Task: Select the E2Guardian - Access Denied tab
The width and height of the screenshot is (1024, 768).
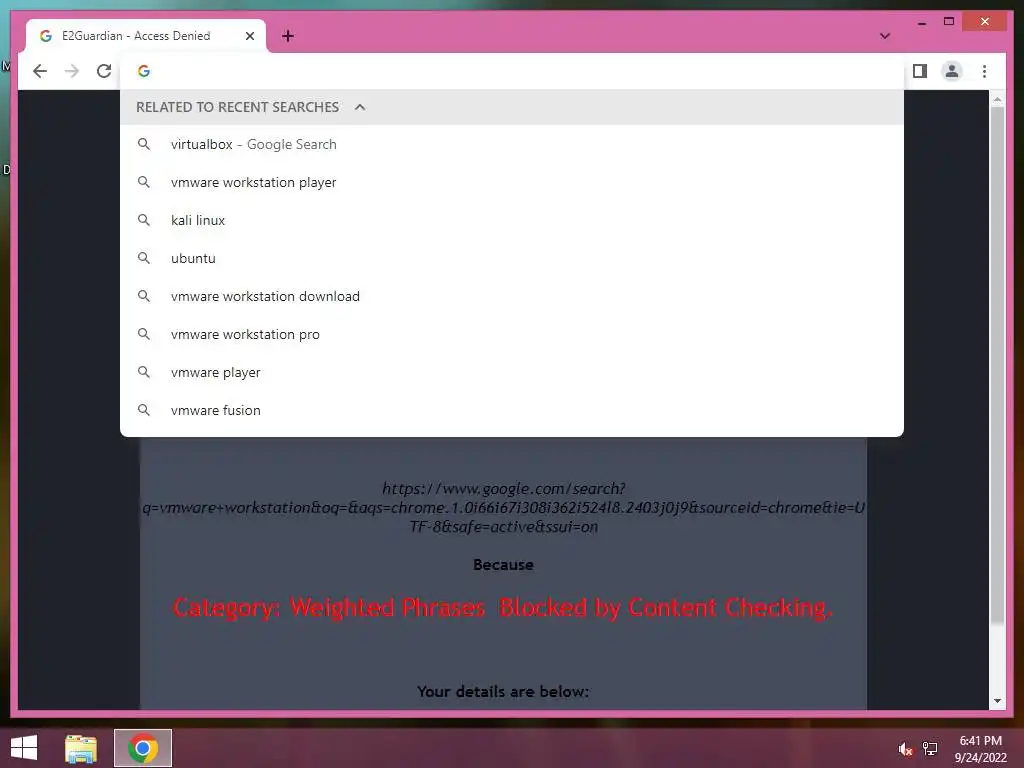Action: point(146,36)
